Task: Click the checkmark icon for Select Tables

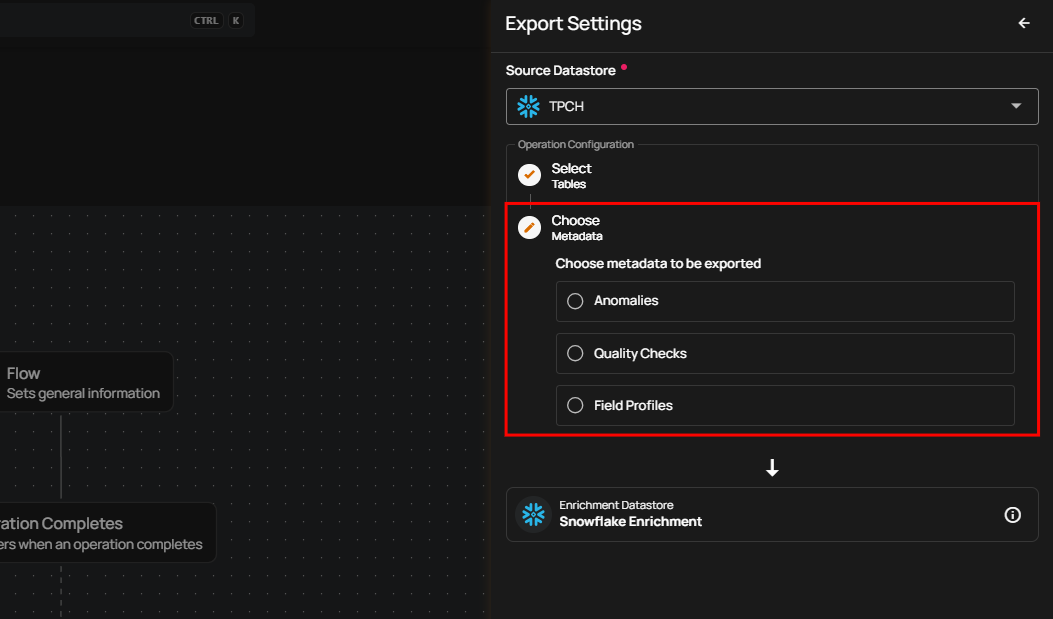Action: click(529, 175)
